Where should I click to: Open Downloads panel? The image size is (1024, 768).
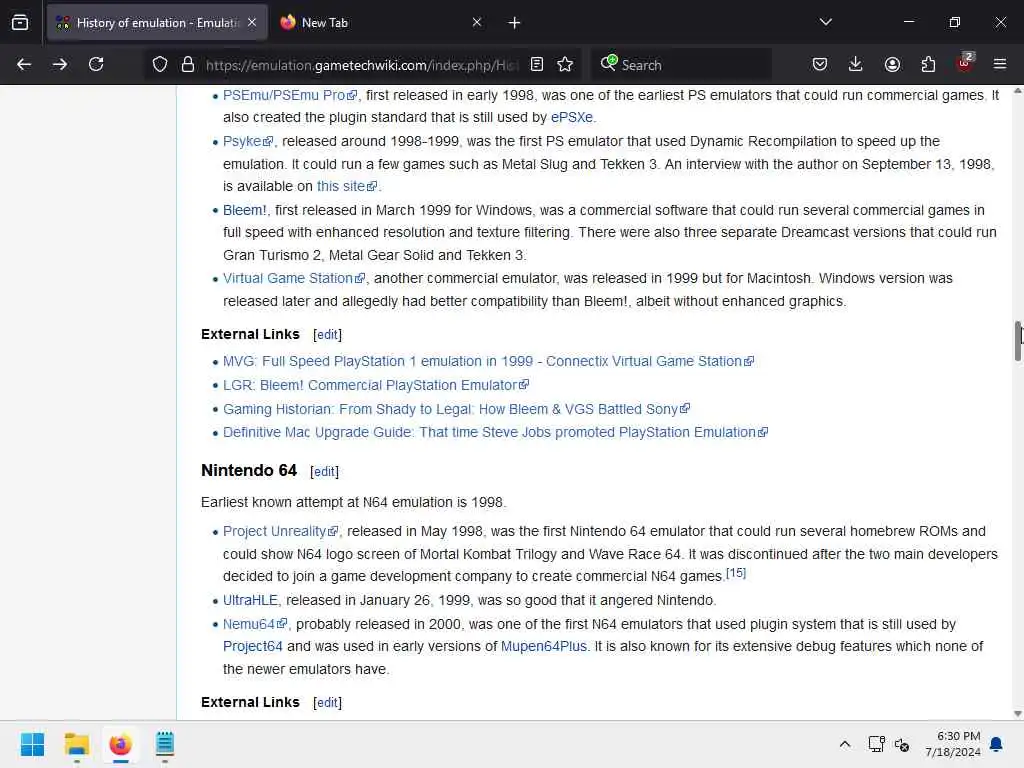[856, 64]
